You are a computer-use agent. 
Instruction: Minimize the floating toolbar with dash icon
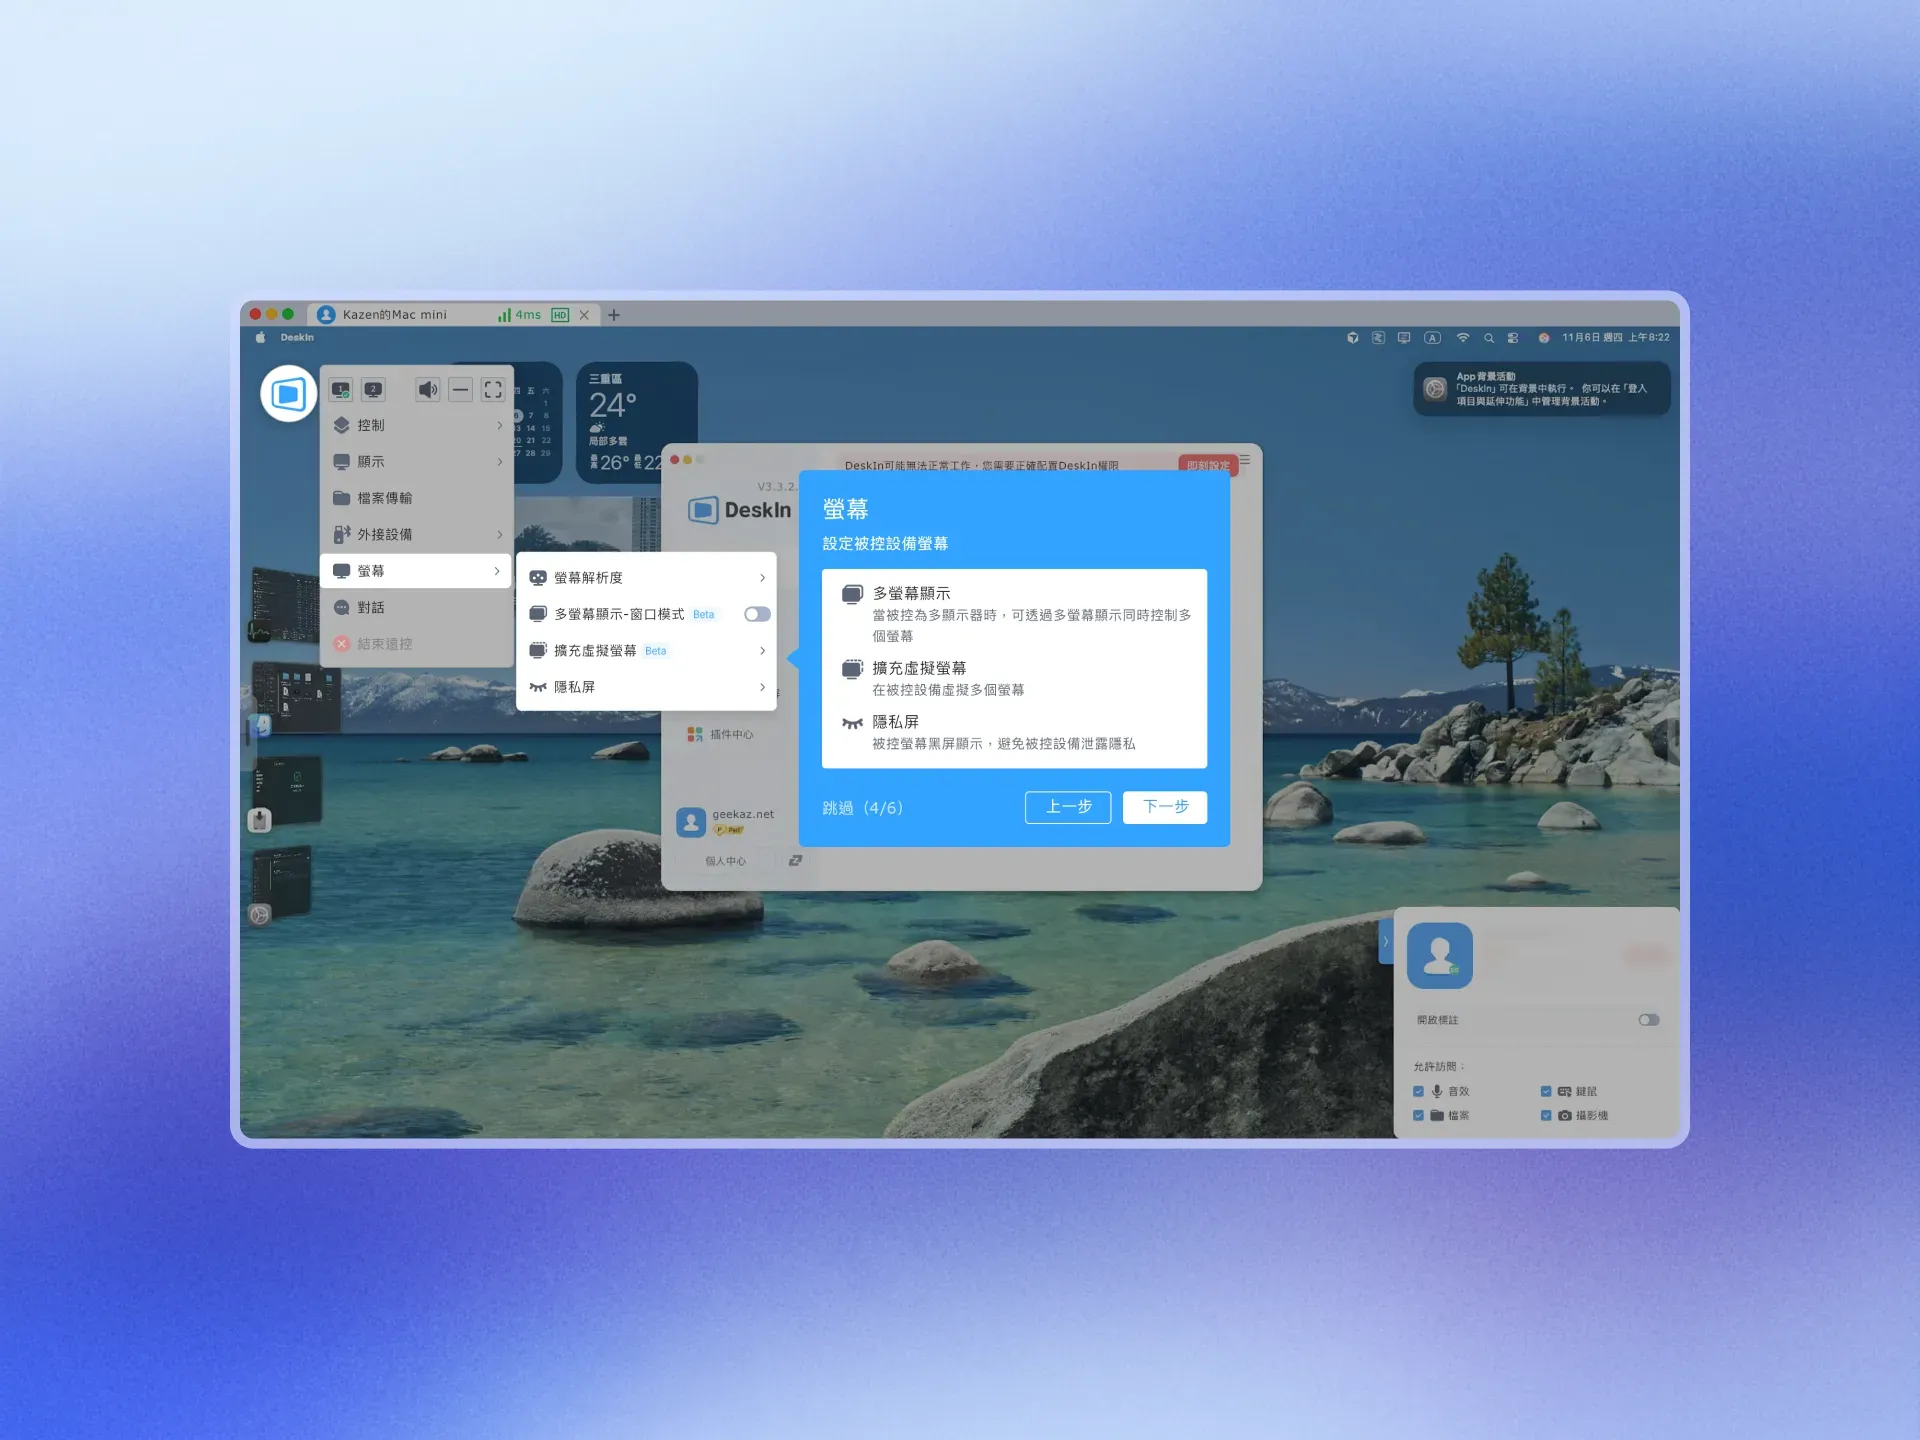(x=460, y=390)
